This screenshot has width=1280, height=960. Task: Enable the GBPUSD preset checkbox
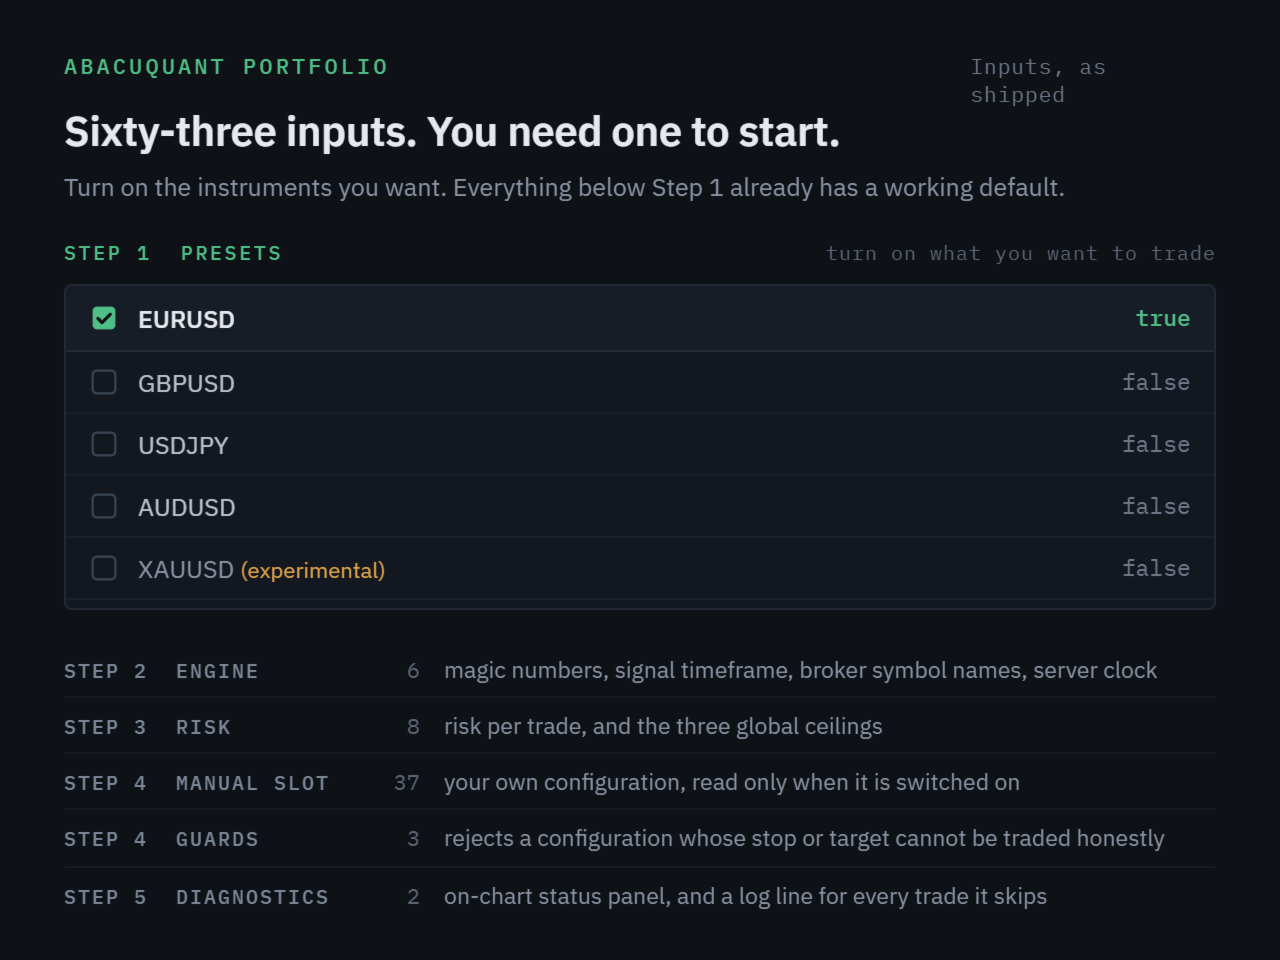(104, 382)
